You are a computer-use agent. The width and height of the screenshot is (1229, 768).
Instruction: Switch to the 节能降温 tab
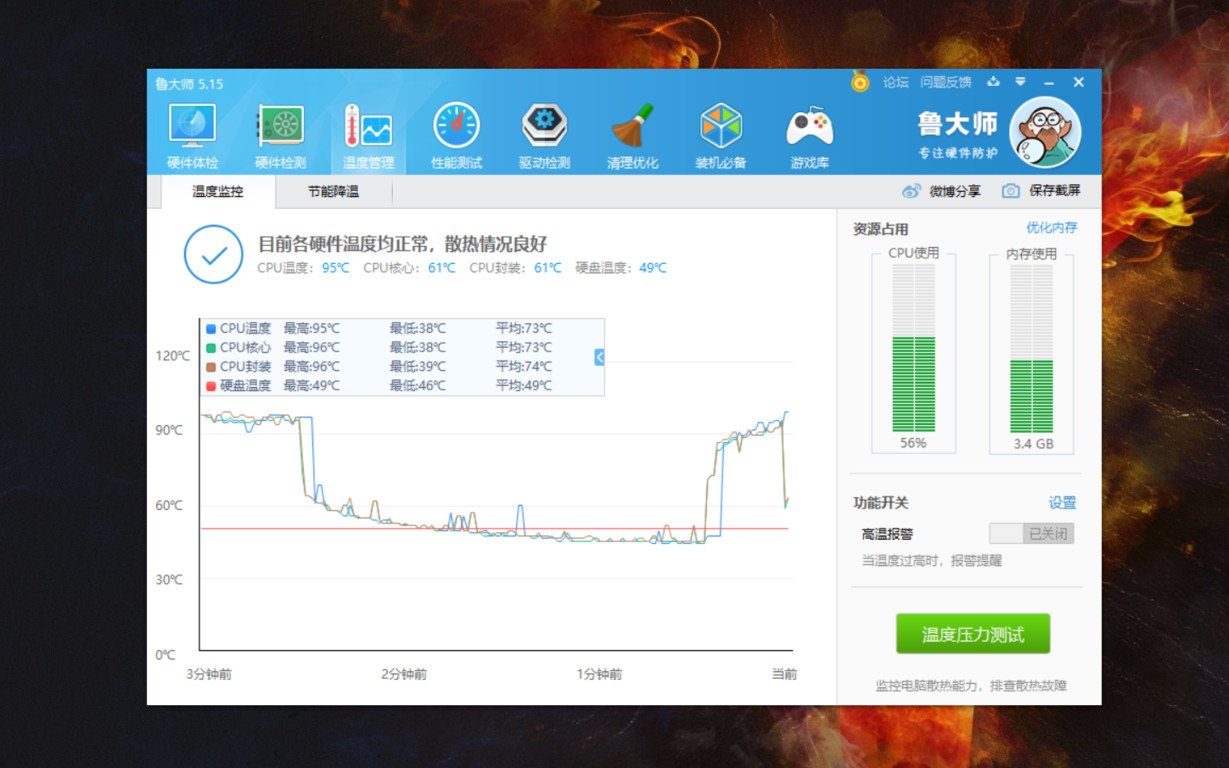click(x=334, y=191)
